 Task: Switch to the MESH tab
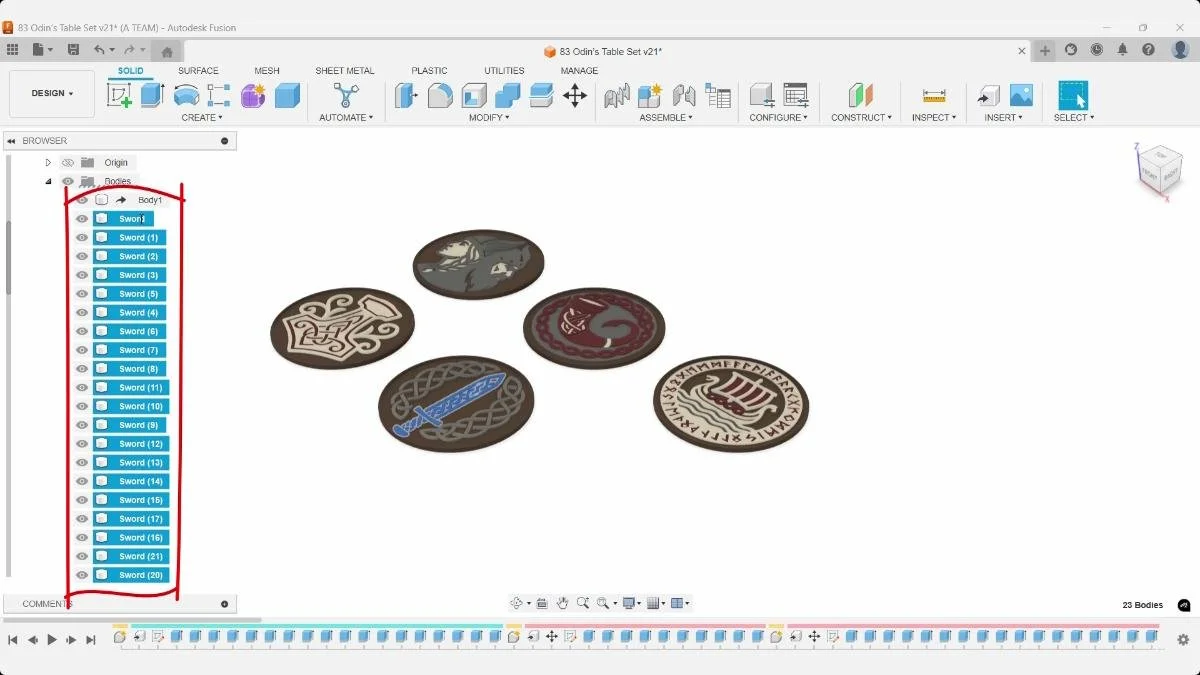click(x=267, y=71)
